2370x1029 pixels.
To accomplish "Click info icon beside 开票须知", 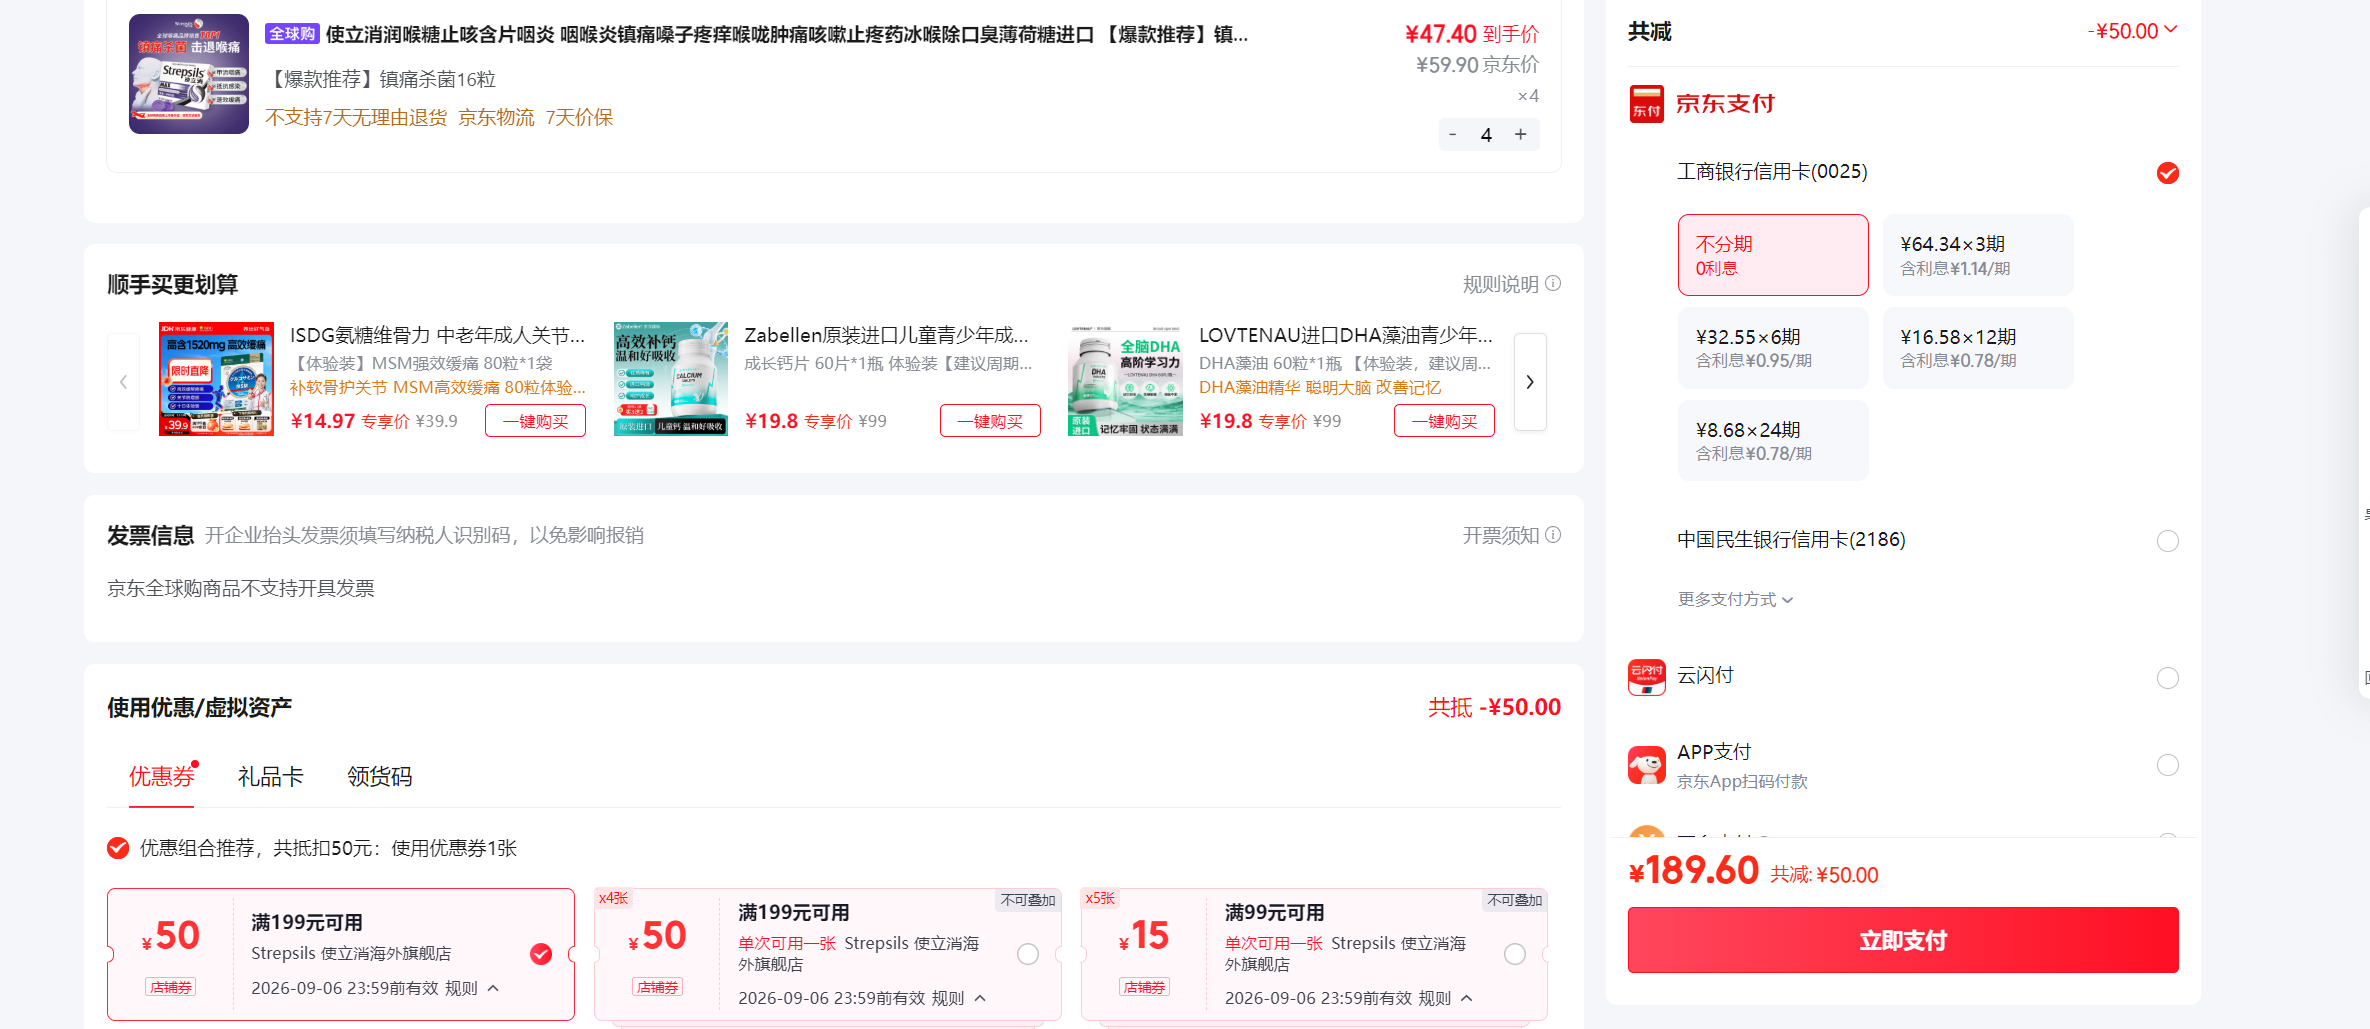I will (1553, 535).
